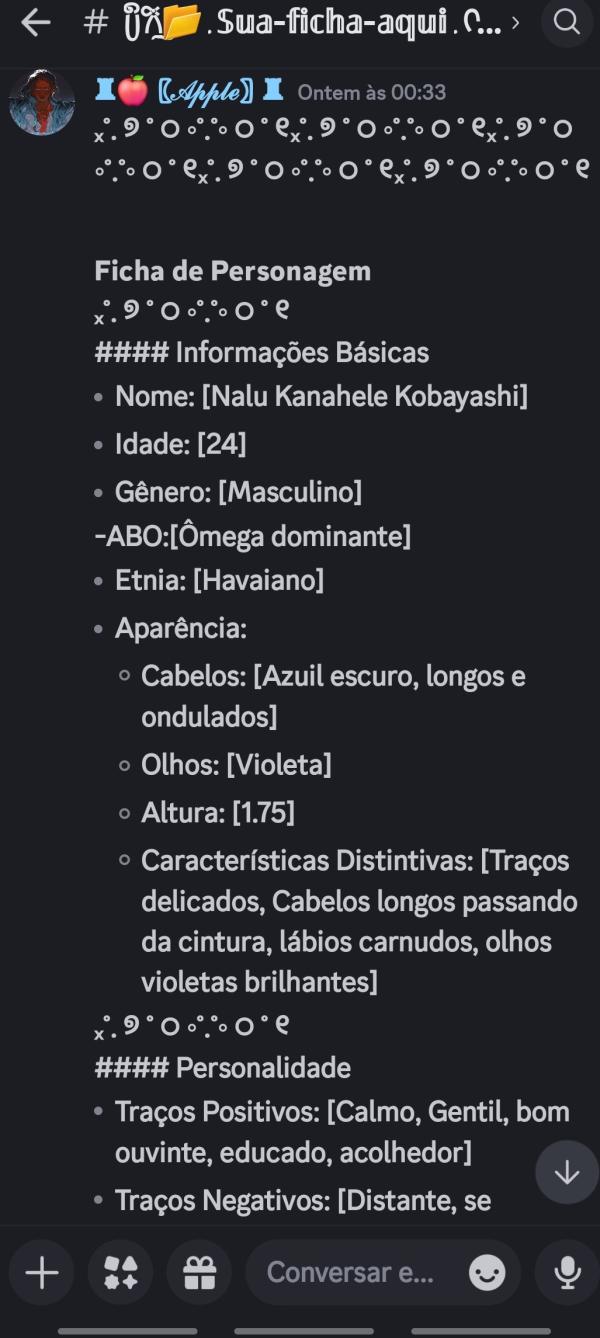The height and width of the screenshot is (1338, 600).
Task: Select the Ficha de Personagem heading
Action: click(233, 271)
